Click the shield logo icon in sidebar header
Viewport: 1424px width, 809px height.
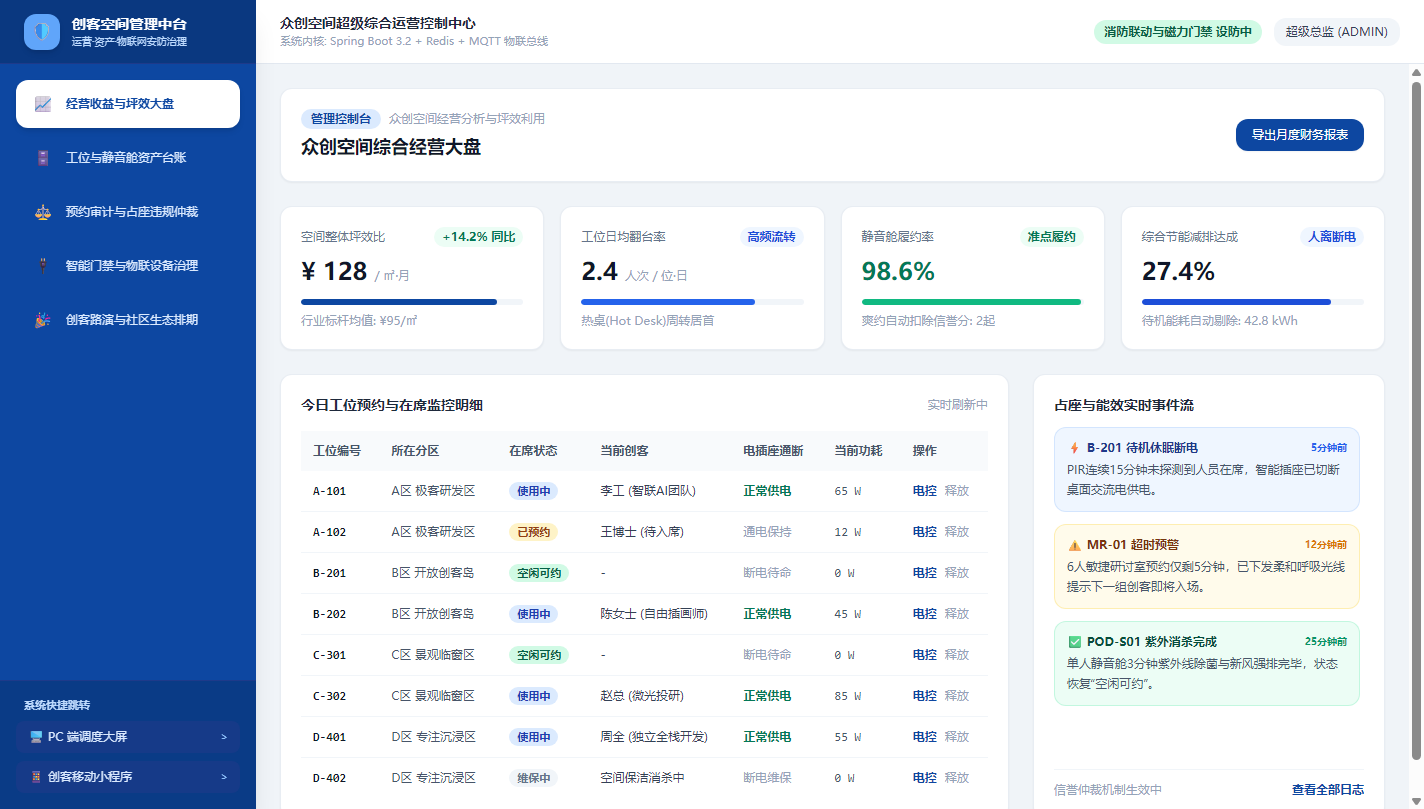click(x=42, y=32)
